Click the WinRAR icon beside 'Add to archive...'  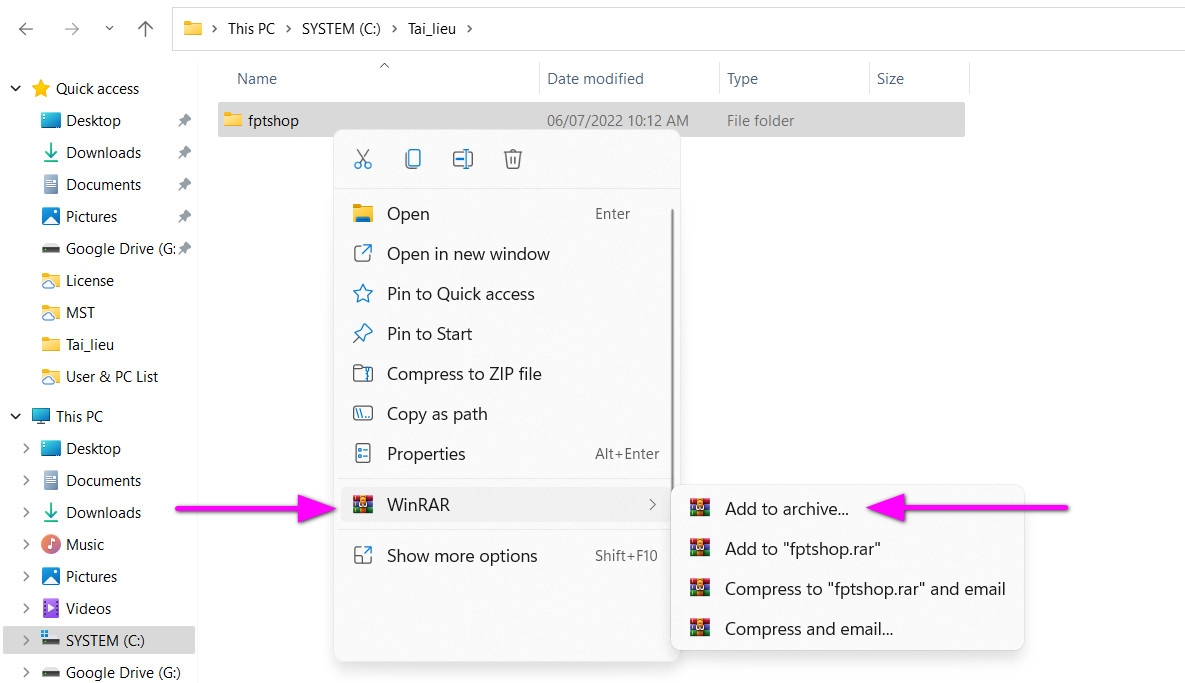coord(700,508)
